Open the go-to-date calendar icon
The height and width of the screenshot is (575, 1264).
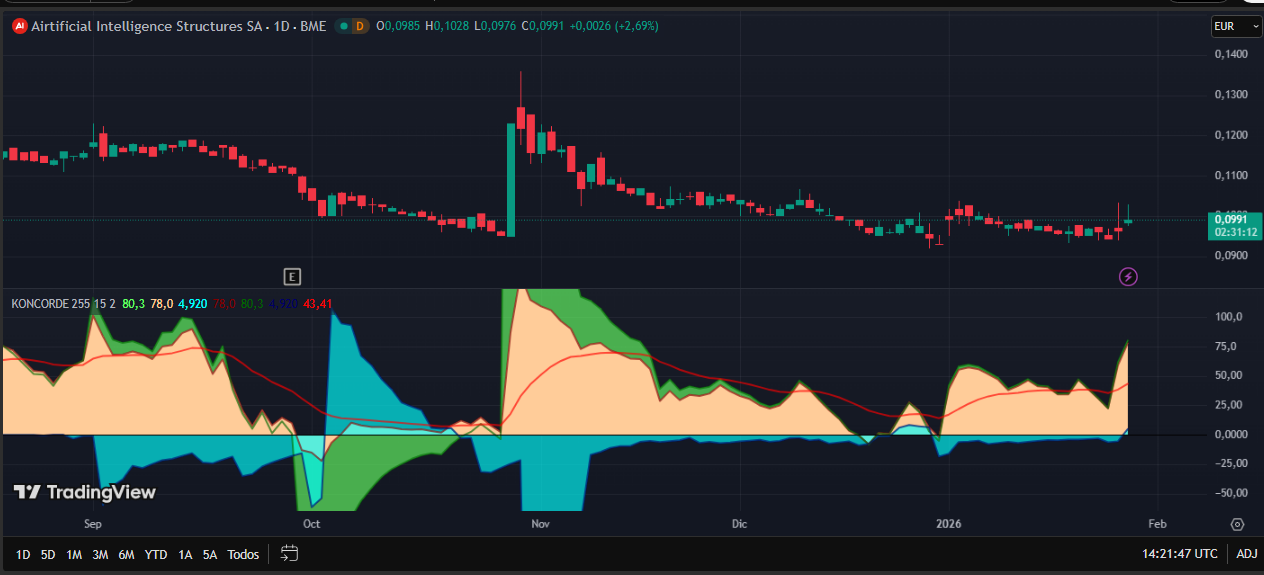[x=289, y=553]
